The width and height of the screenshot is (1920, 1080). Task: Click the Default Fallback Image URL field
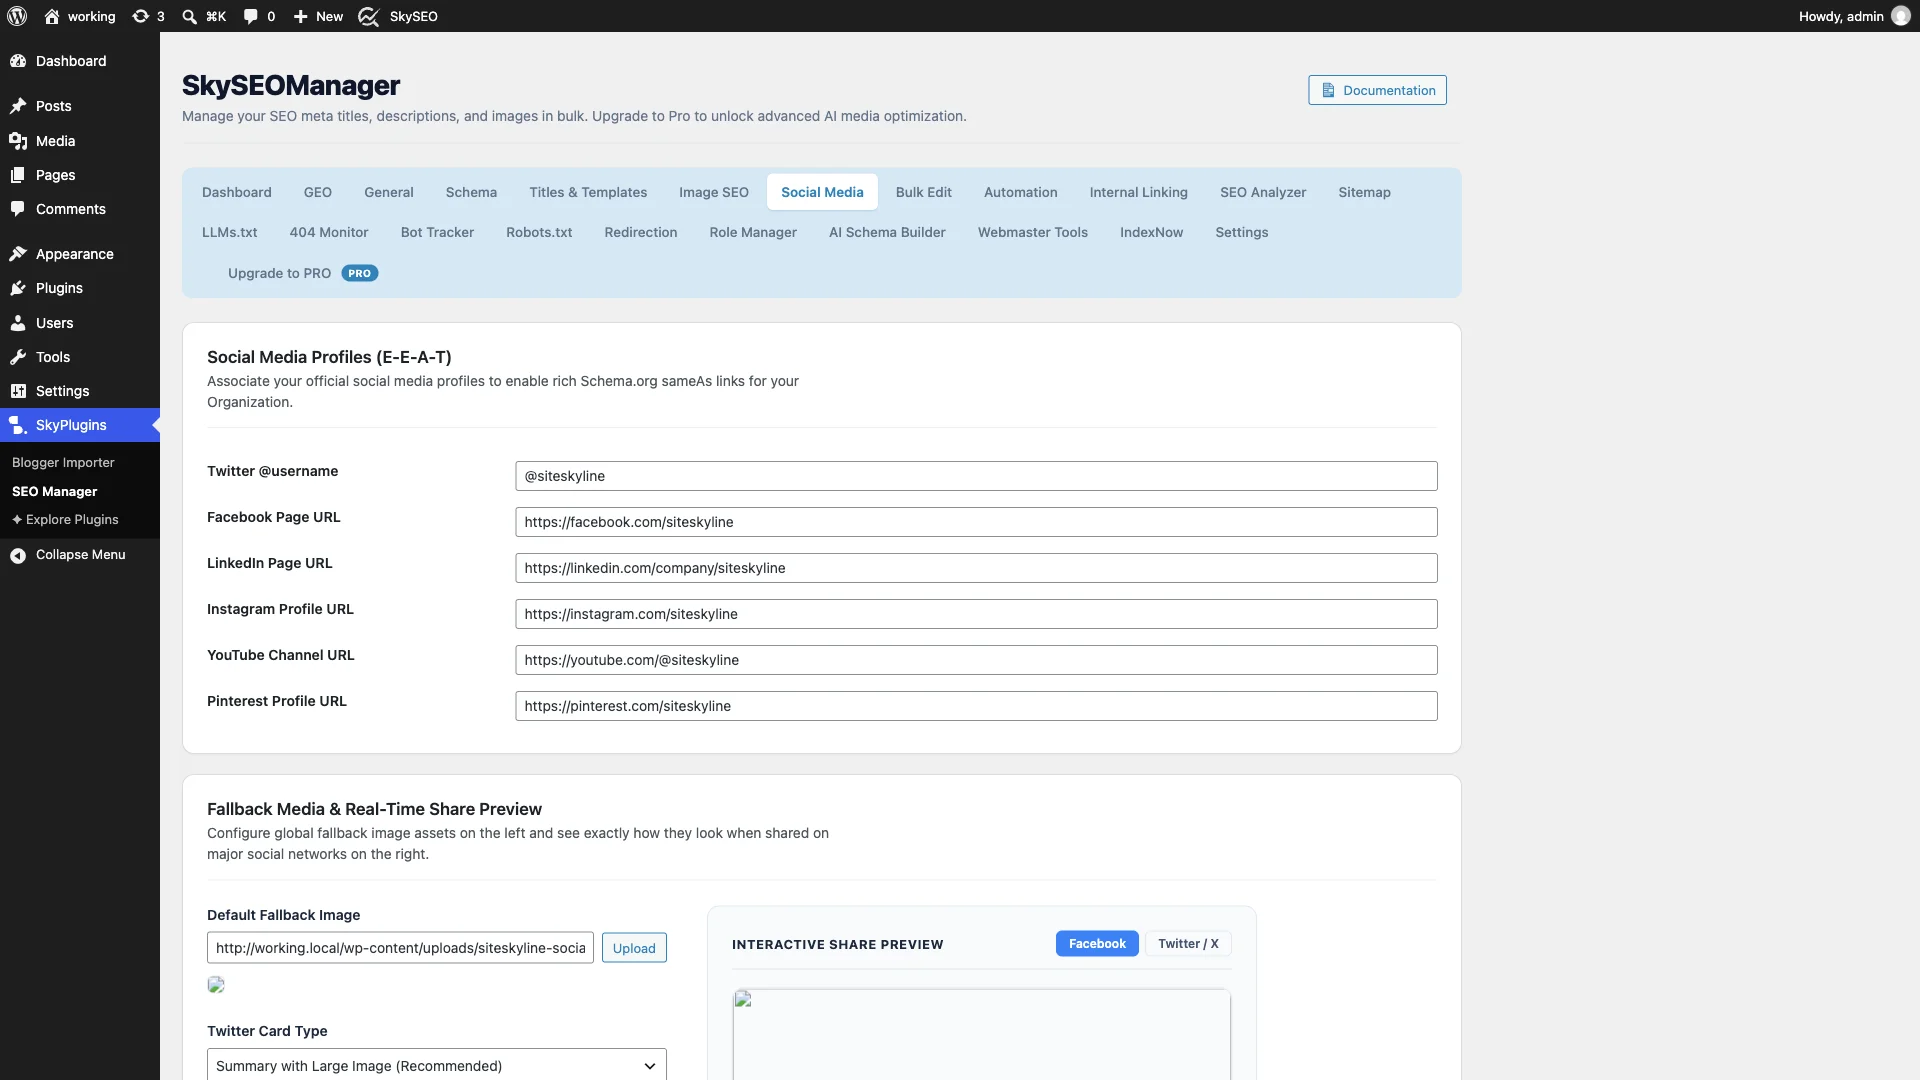[x=400, y=948]
